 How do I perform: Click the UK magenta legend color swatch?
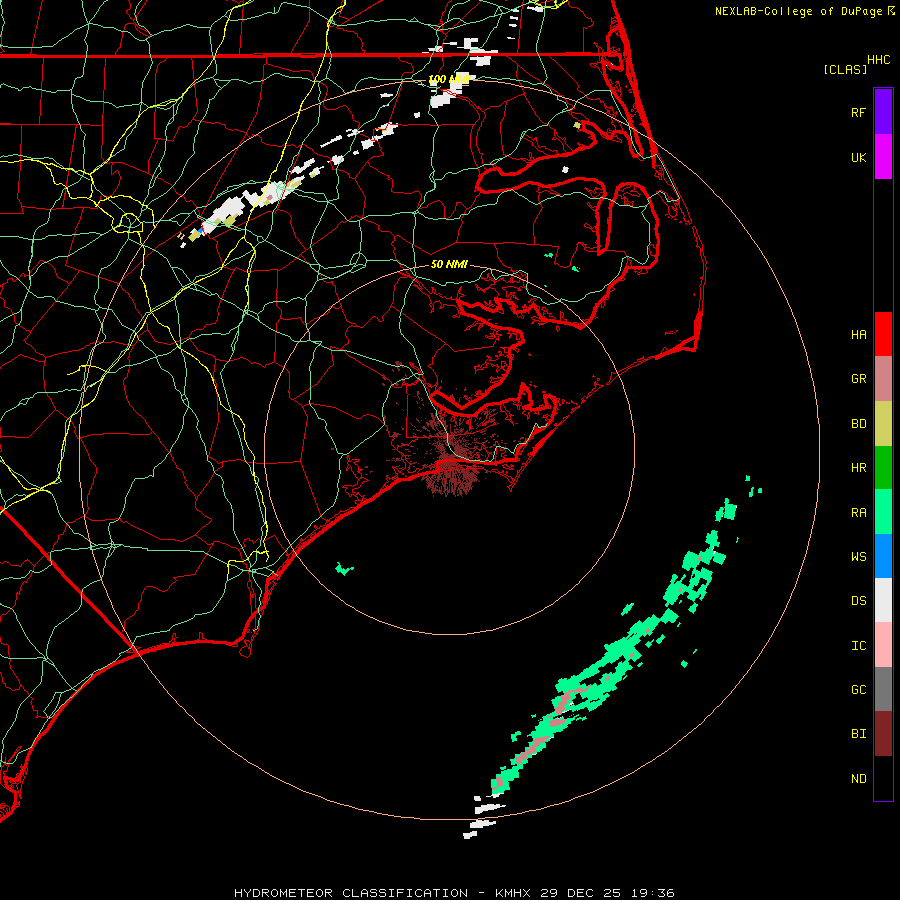click(883, 157)
